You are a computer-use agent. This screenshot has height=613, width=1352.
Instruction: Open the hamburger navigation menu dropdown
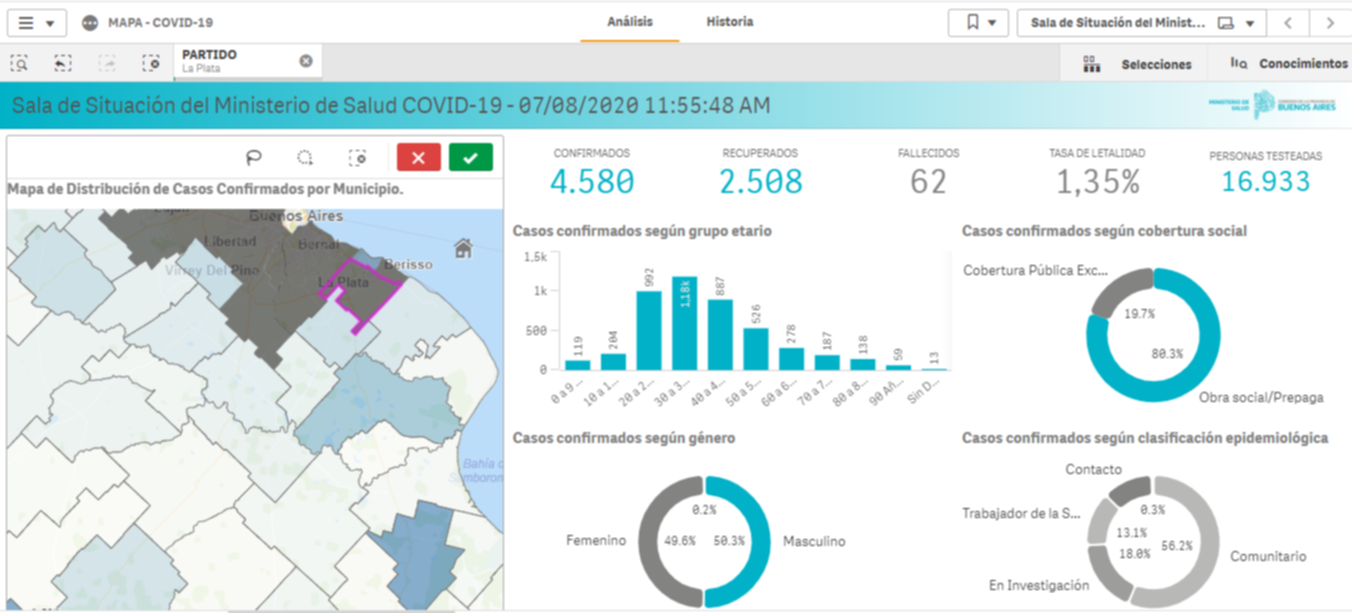[x=37, y=23]
